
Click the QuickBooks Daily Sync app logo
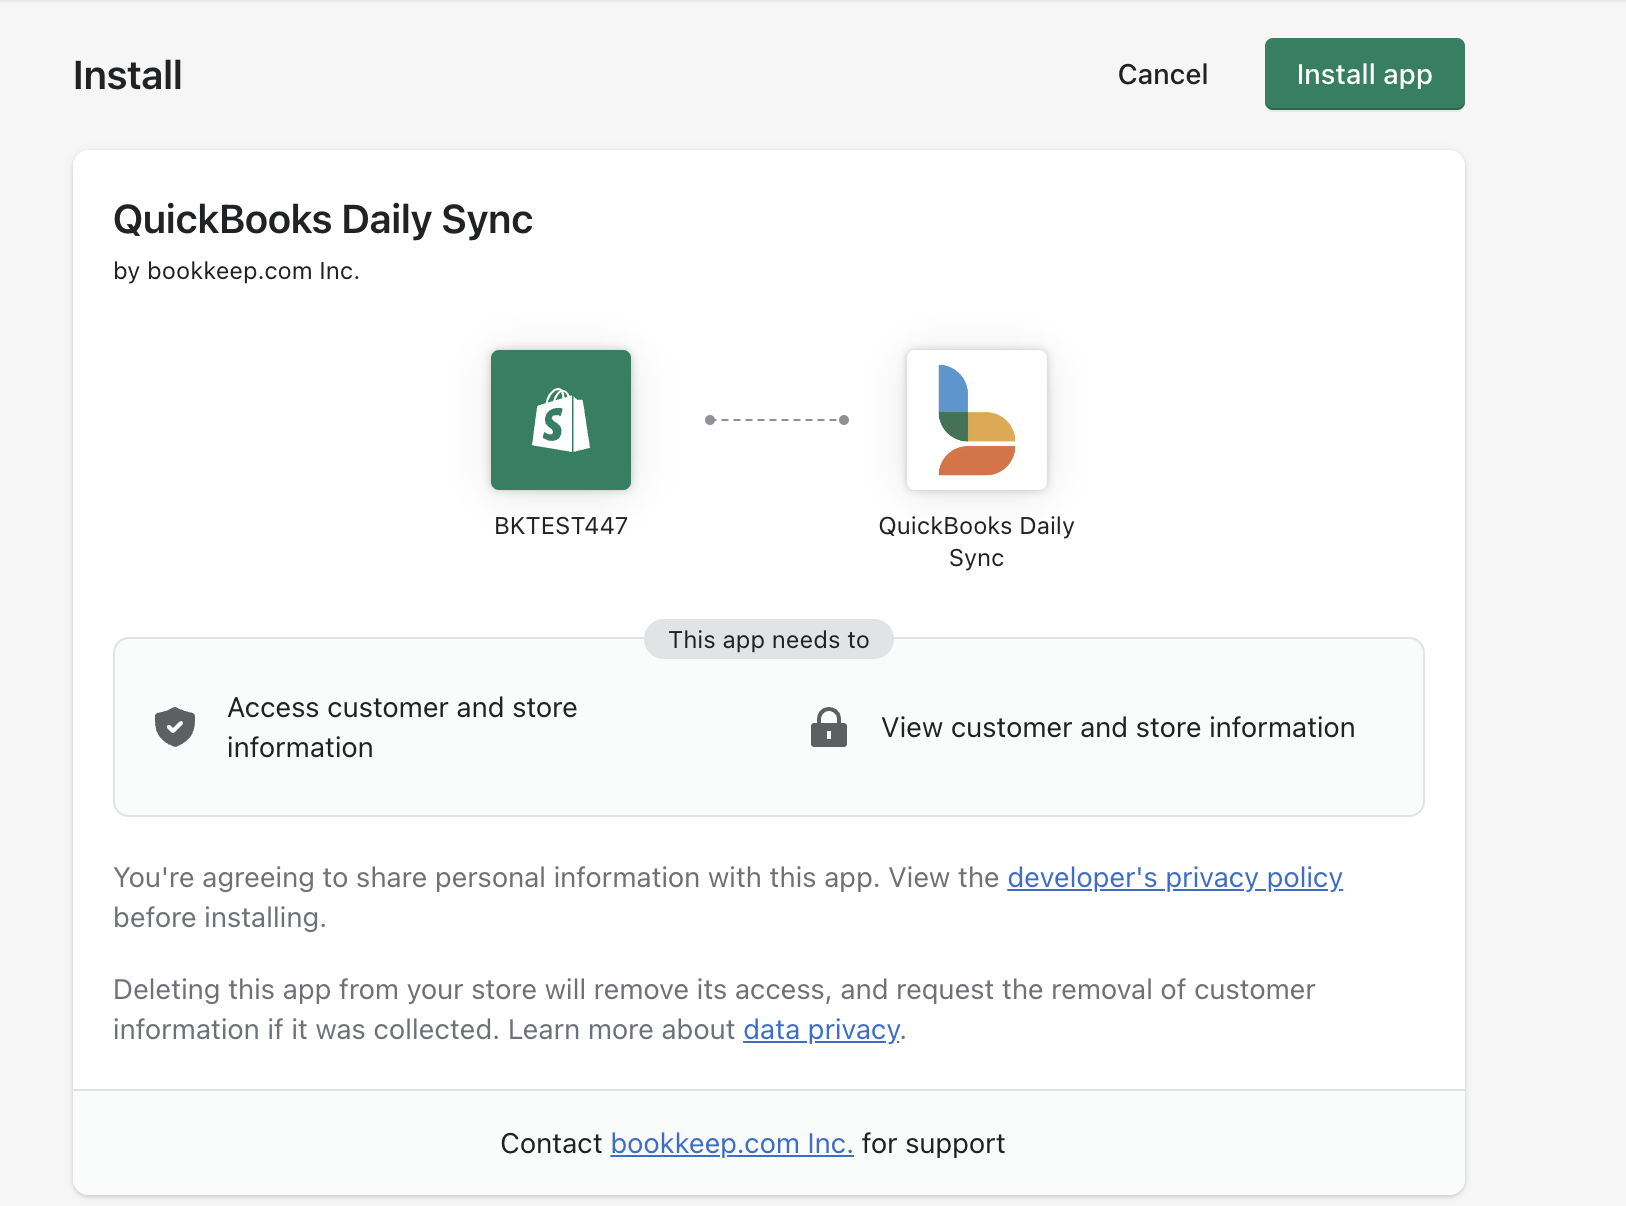tap(977, 420)
